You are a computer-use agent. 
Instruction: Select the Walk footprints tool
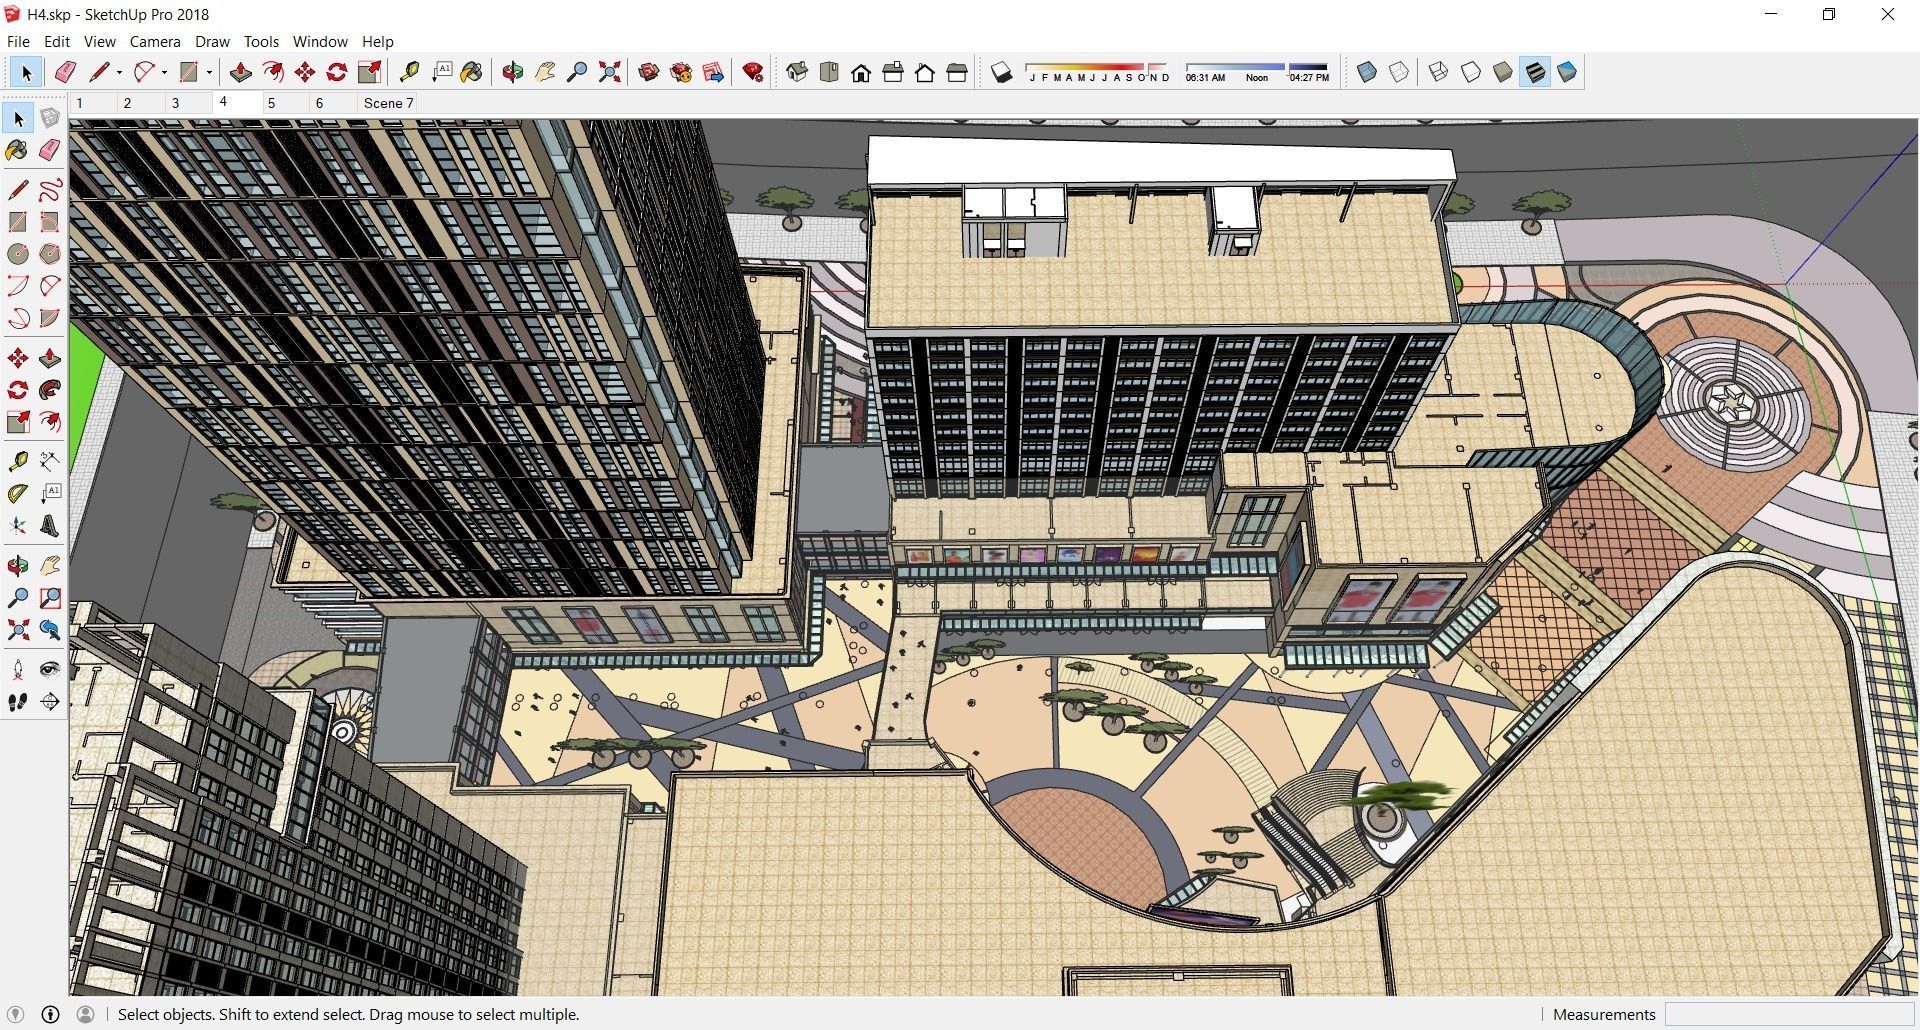pos(17,702)
